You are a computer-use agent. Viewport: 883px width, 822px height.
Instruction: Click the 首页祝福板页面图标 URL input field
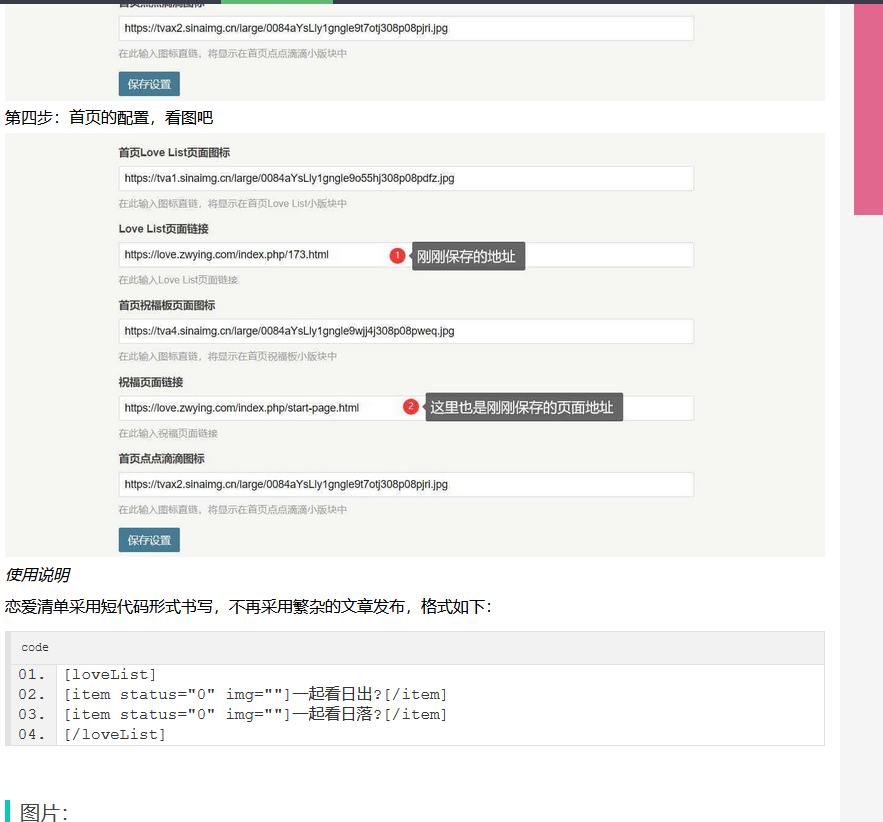[x=405, y=331]
